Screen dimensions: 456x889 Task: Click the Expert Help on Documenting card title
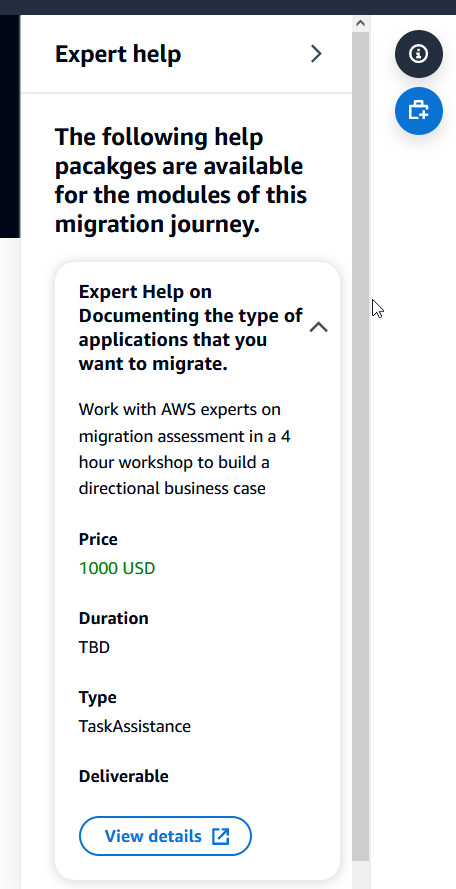point(191,328)
